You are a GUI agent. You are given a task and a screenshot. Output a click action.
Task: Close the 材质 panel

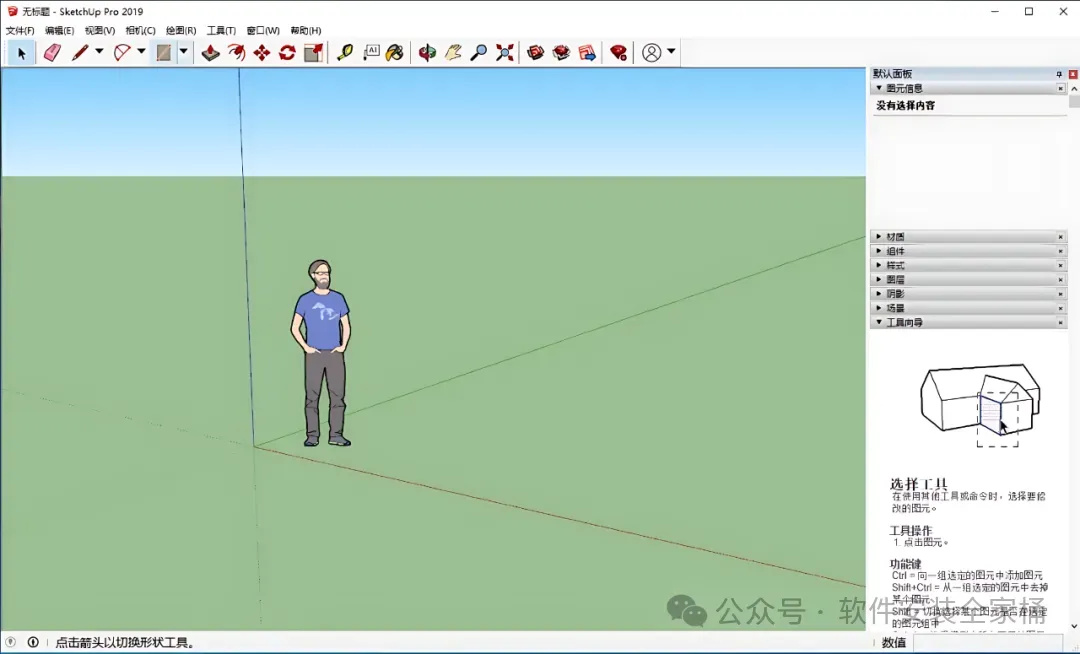(1061, 236)
